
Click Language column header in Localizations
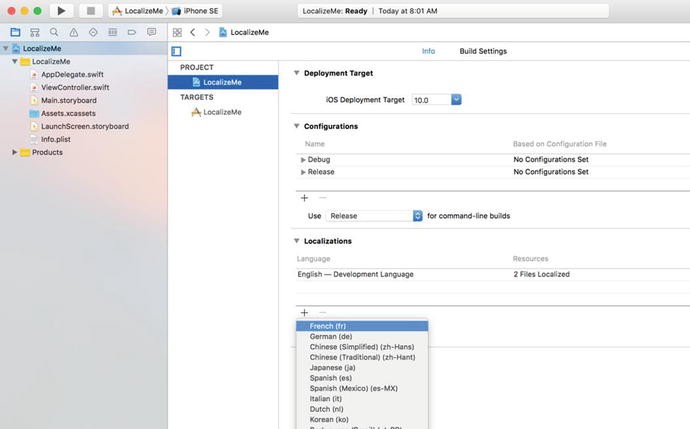pos(313,259)
